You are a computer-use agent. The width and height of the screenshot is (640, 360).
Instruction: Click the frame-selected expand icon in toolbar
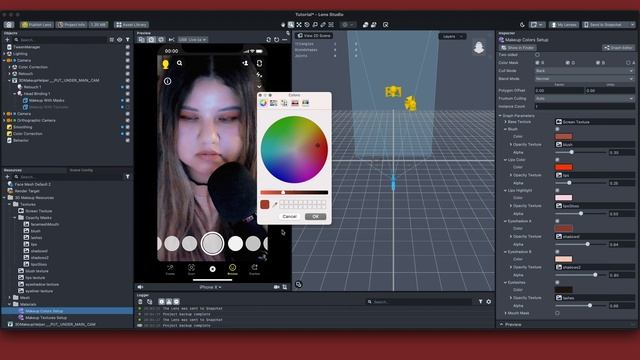tap(299, 25)
